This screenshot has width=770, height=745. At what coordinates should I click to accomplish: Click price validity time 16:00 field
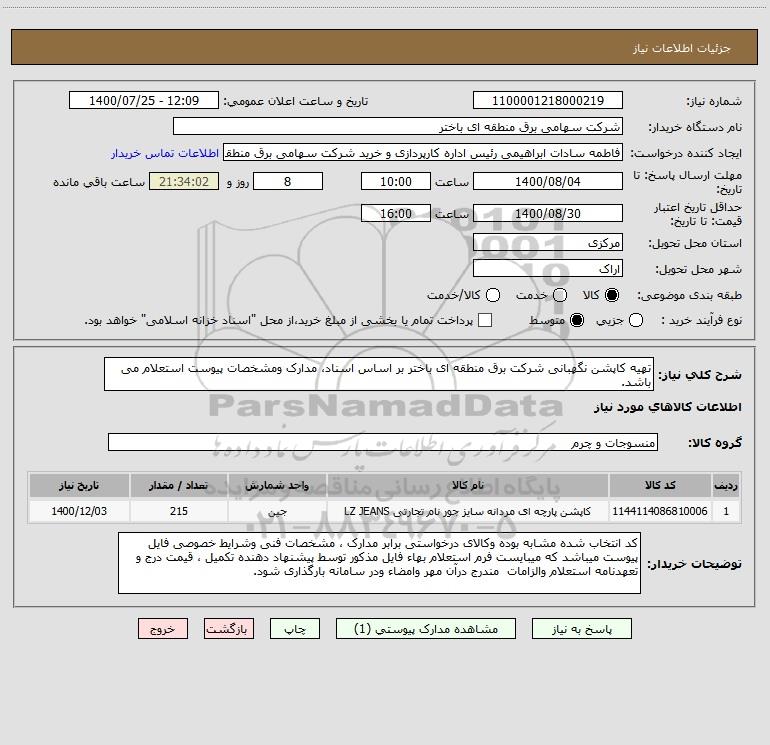[396, 213]
